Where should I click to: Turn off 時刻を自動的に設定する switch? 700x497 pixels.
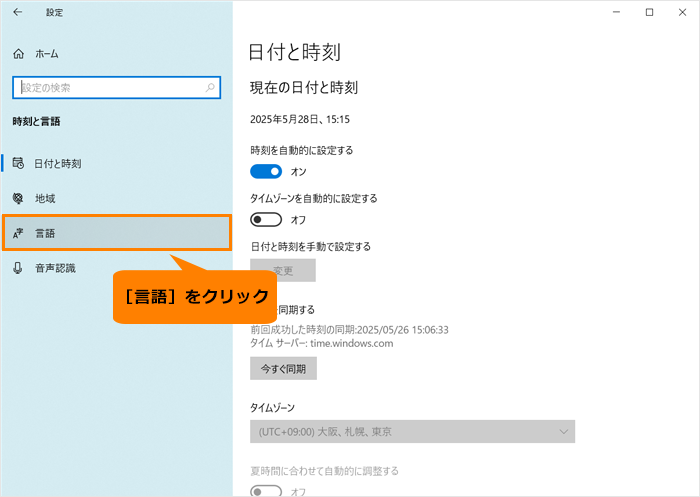point(266,171)
